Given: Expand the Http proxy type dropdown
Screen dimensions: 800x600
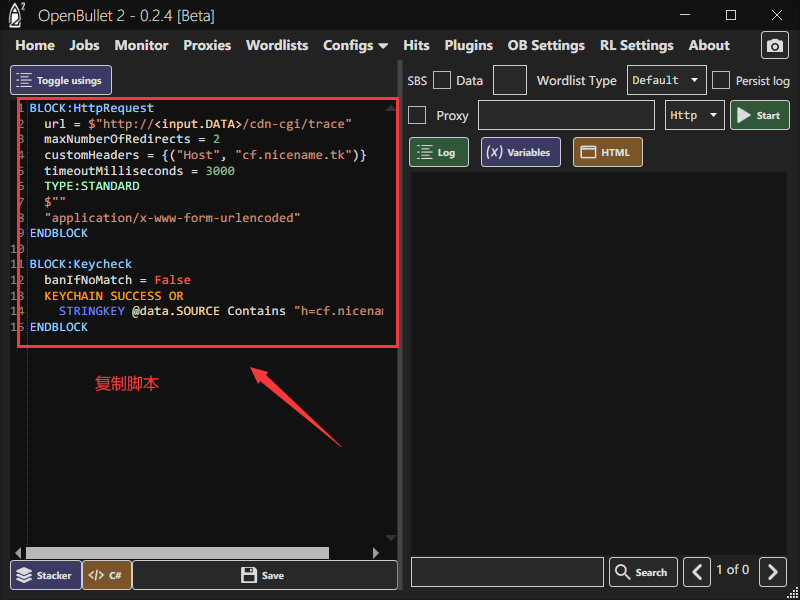Looking at the screenshot, I should [695, 115].
